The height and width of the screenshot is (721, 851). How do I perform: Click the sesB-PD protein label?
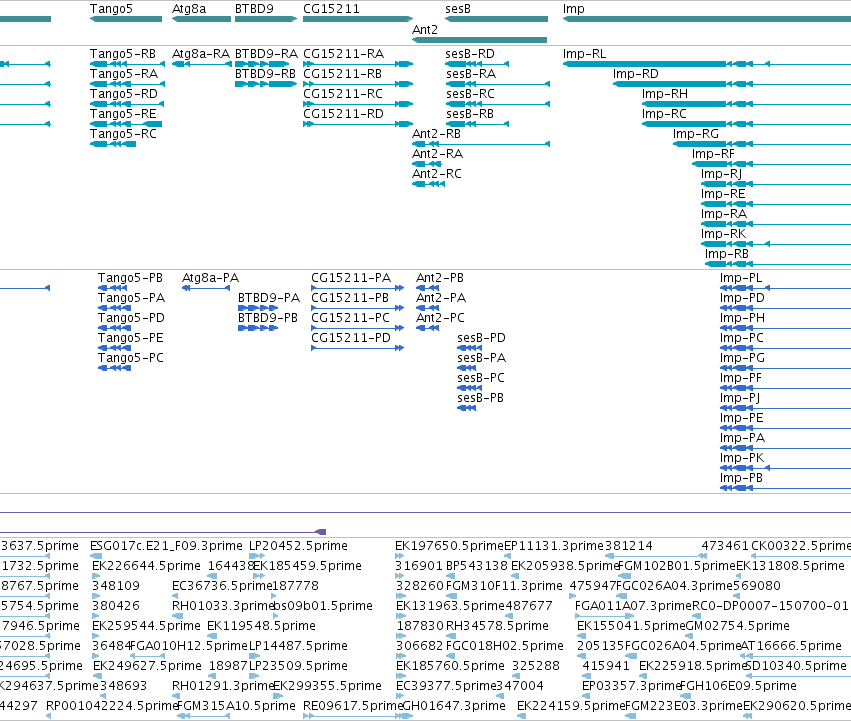pos(481,338)
